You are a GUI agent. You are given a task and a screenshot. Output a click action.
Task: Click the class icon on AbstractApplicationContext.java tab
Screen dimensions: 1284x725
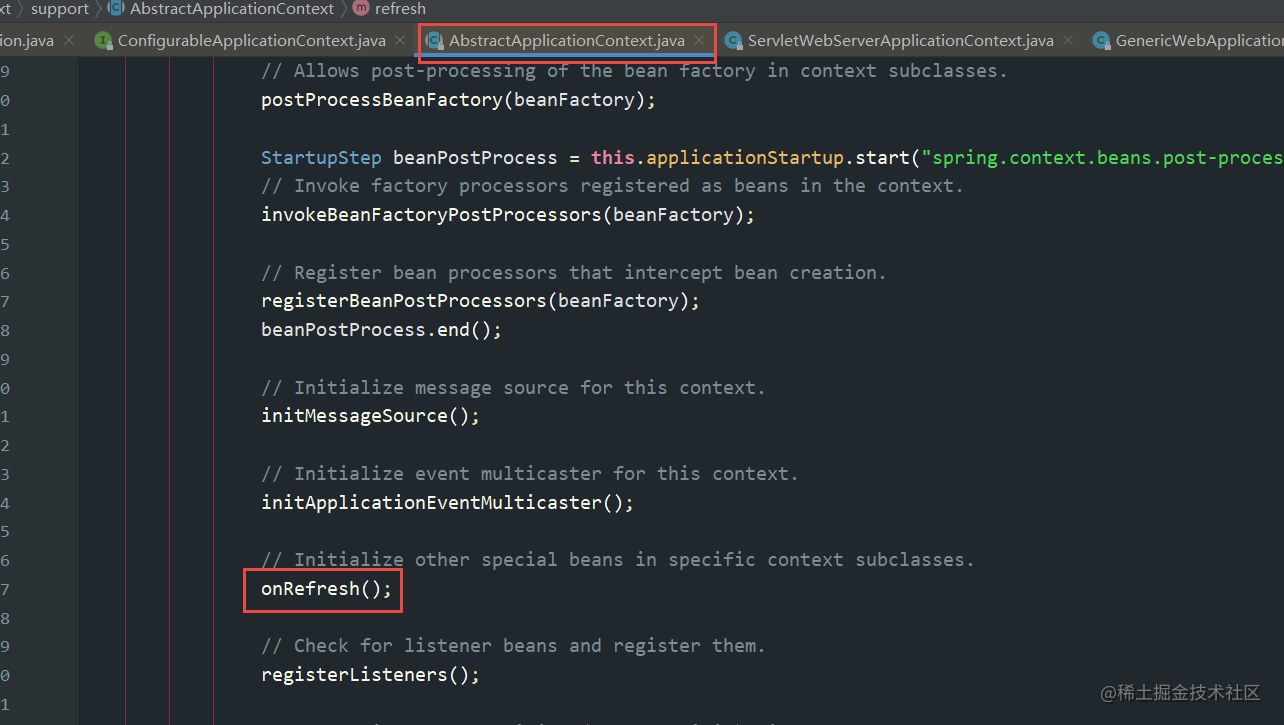click(x=434, y=41)
